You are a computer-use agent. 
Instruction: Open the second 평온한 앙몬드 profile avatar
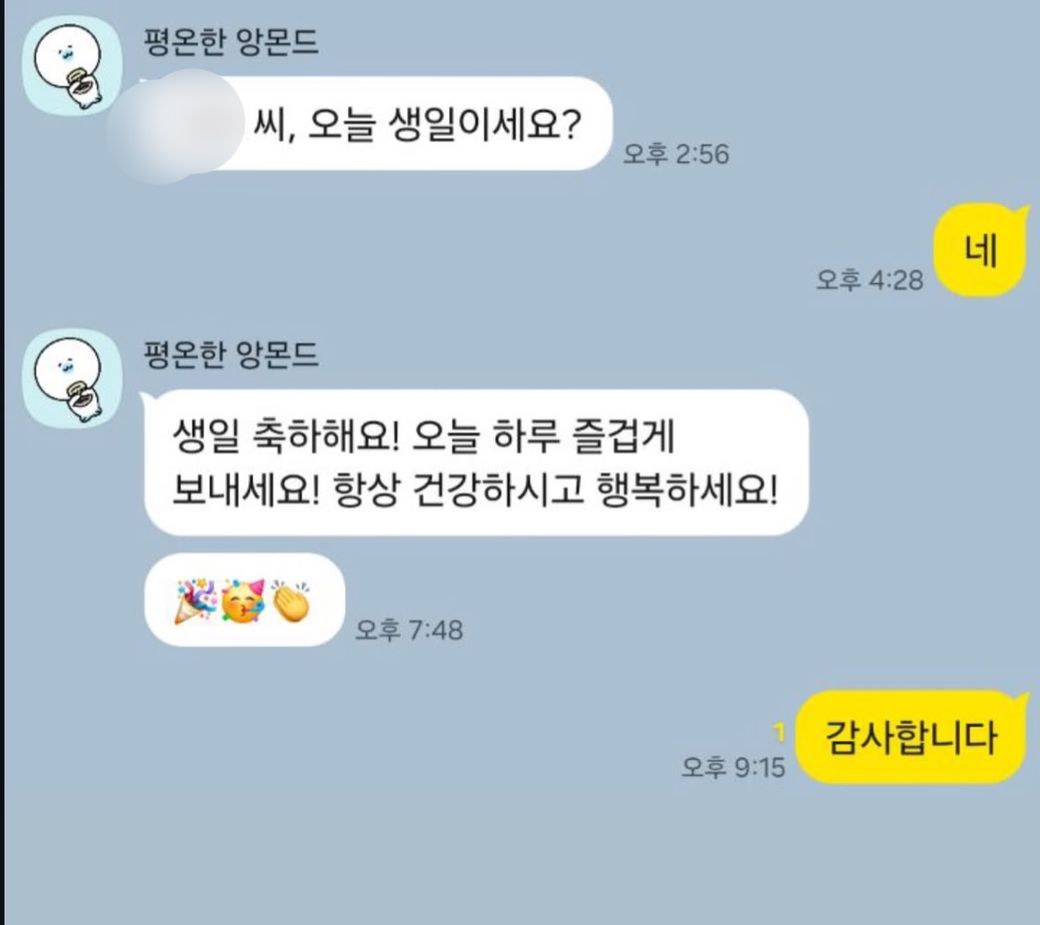(72, 378)
